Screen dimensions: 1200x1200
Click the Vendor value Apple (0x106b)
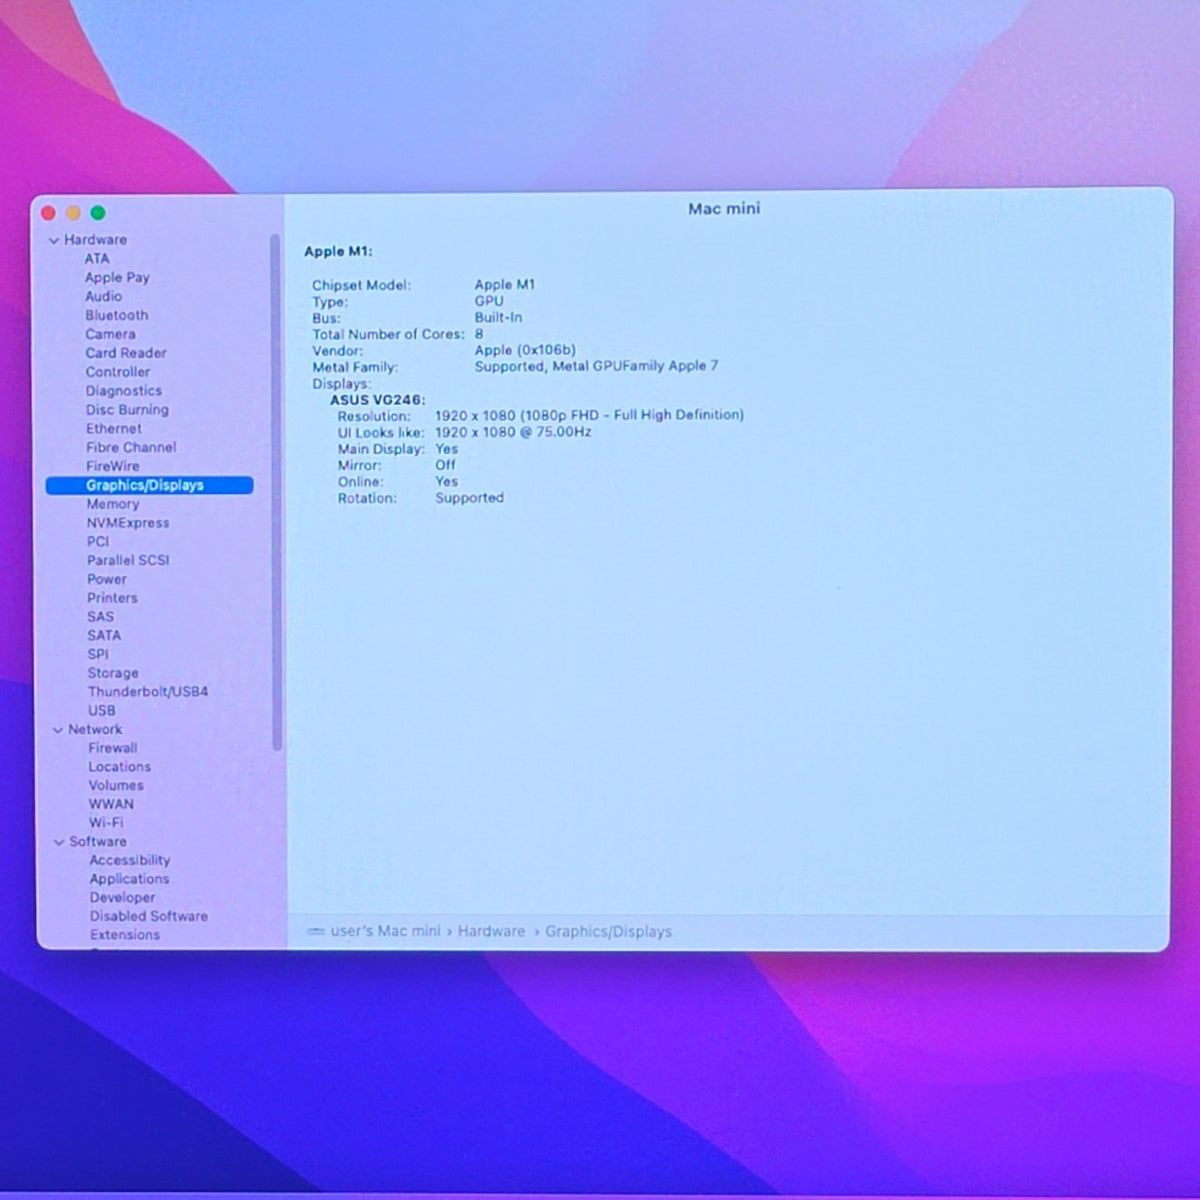tap(525, 351)
